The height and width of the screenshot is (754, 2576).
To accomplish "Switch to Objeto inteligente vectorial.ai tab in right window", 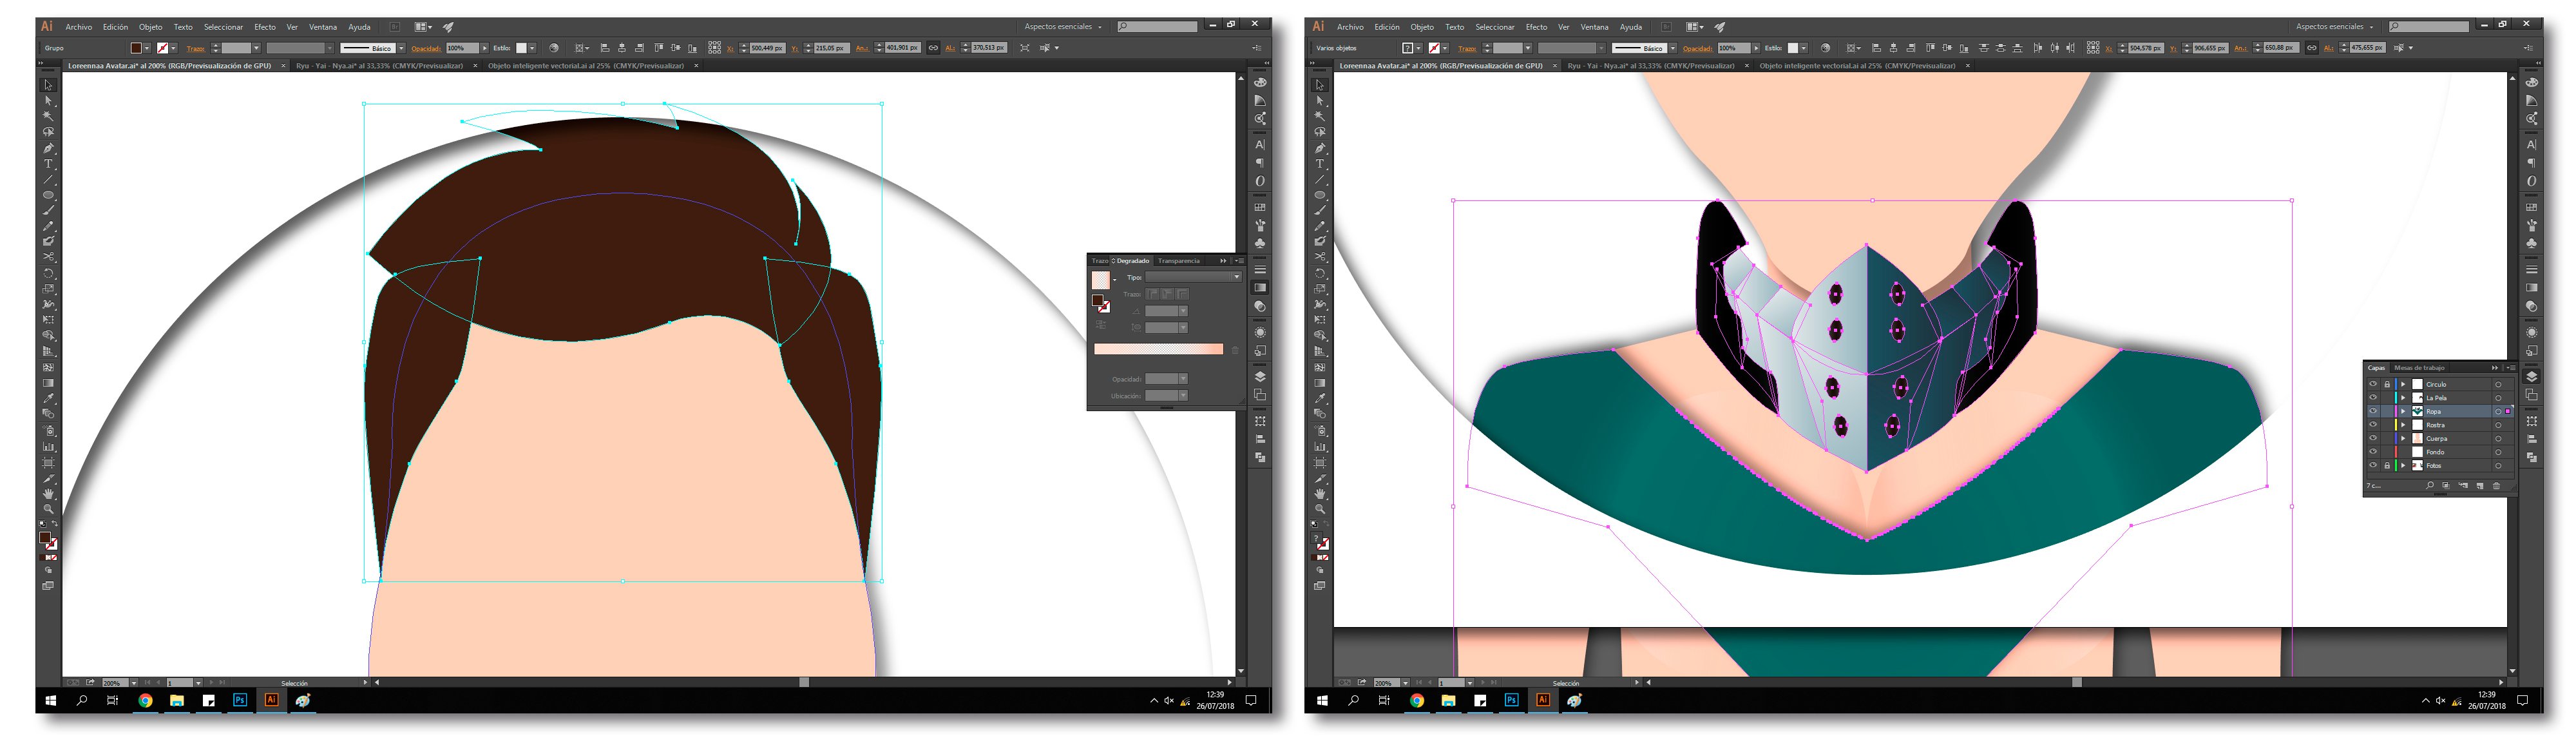I will [1857, 66].
